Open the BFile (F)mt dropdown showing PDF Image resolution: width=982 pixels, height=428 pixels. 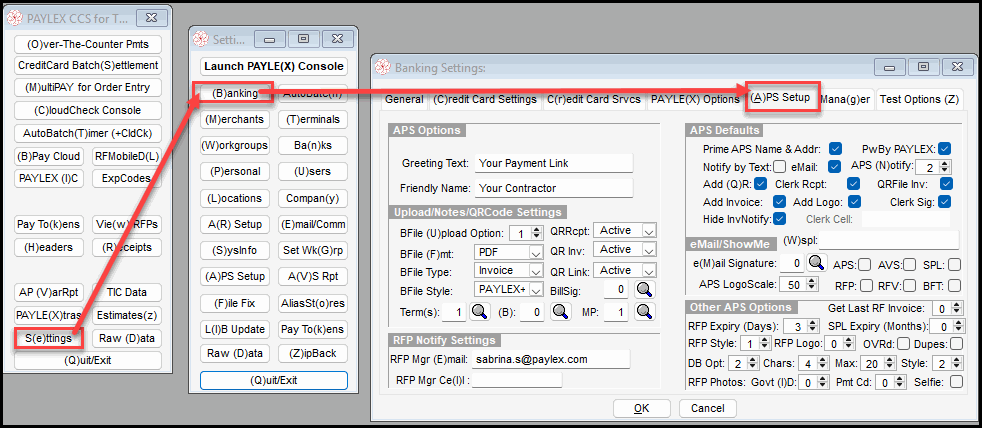pyautogui.click(x=508, y=253)
